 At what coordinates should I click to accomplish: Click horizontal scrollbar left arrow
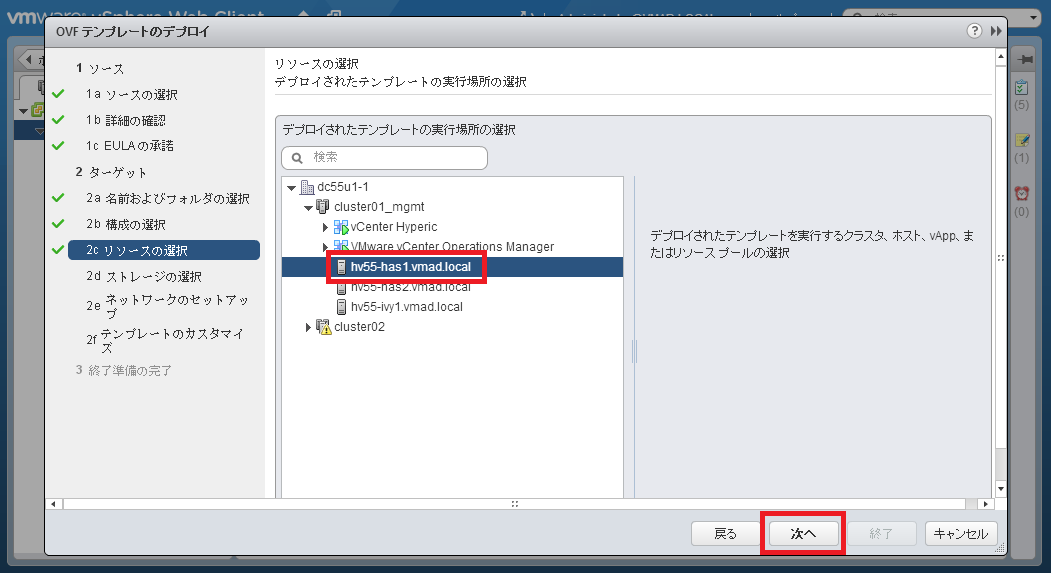[54, 504]
